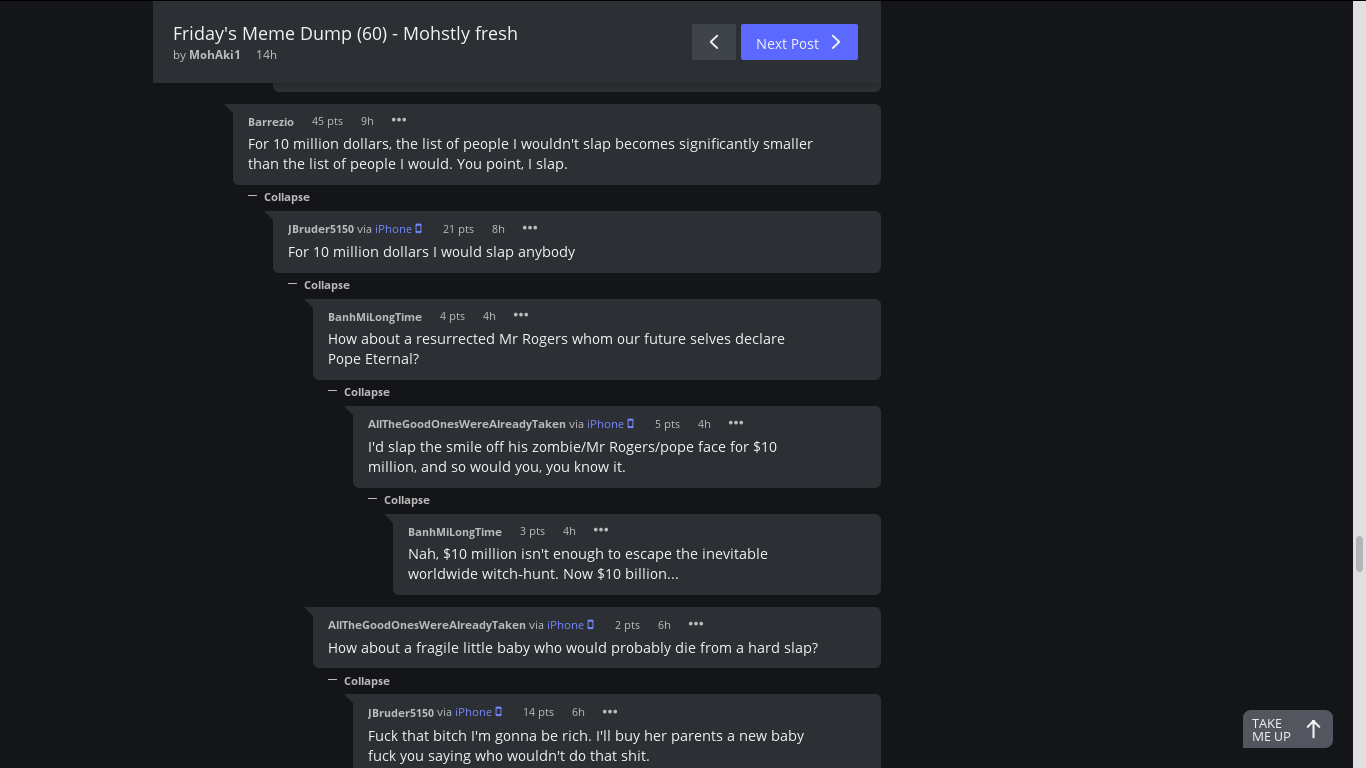Click the Take Me Up arrow button
This screenshot has width=1366, height=768.
[1288, 729]
